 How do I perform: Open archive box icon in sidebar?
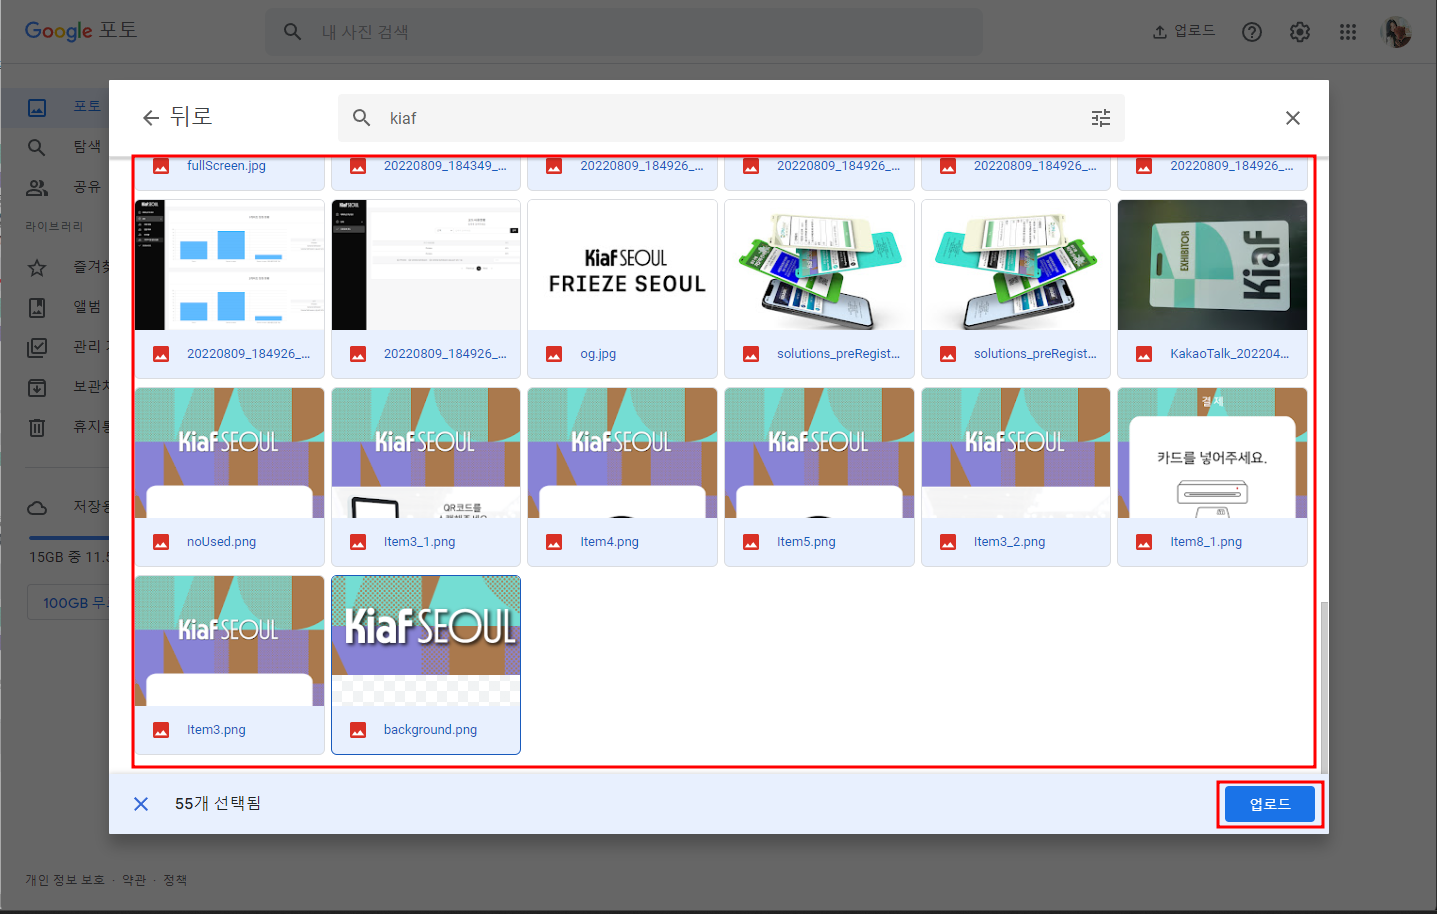pyautogui.click(x=37, y=387)
